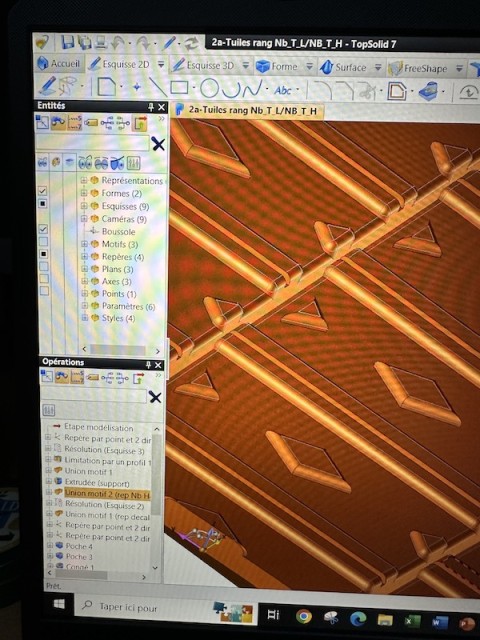Select the circle sketch tool
Screen dimensions: 480x640
point(209,88)
